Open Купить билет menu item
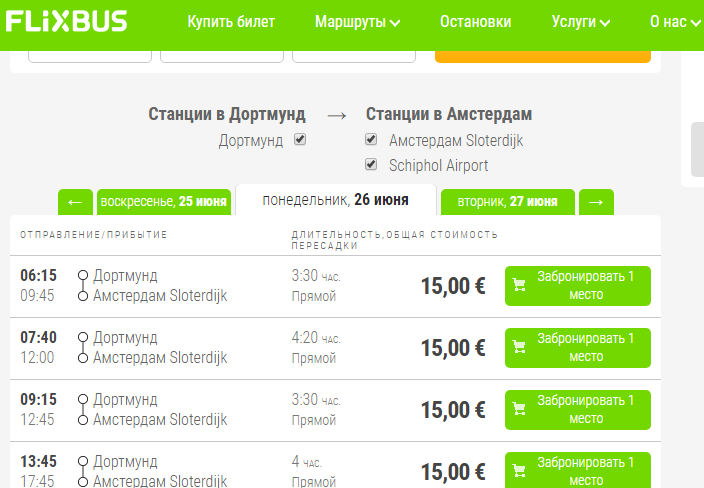Viewport: 704px width, 488px height. [x=231, y=22]
